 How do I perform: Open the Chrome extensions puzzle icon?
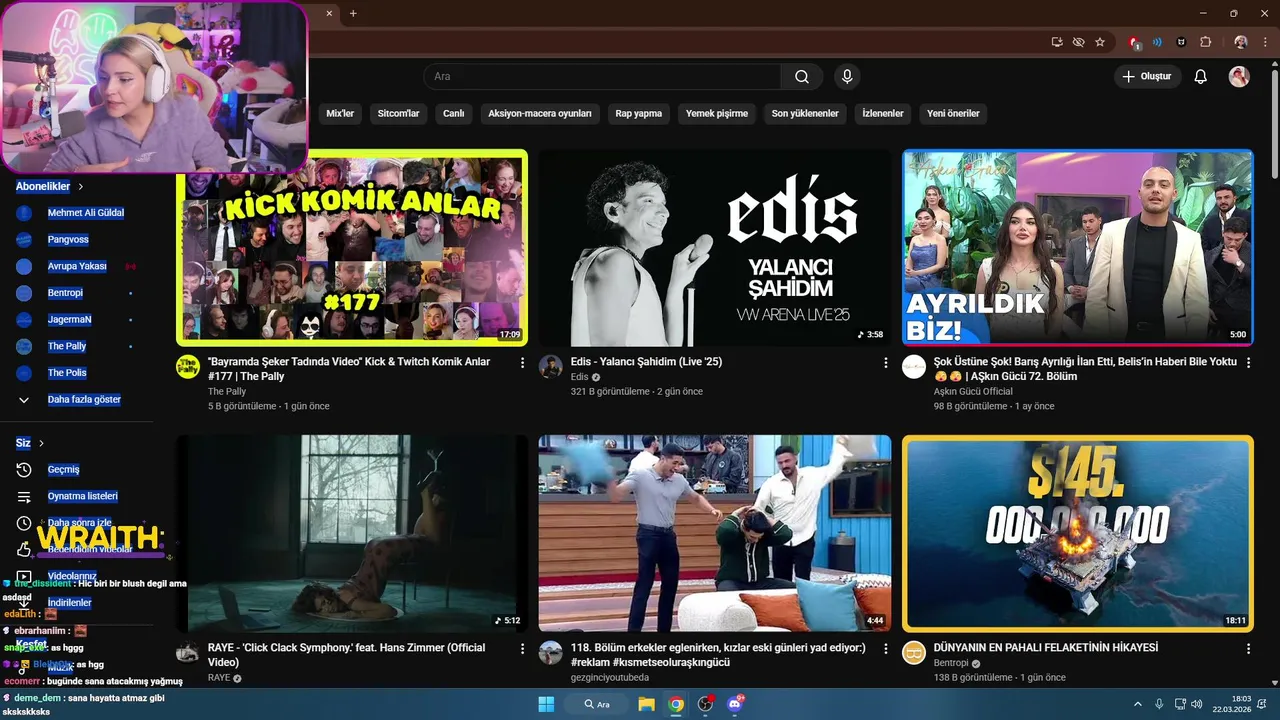(1206, 42)
